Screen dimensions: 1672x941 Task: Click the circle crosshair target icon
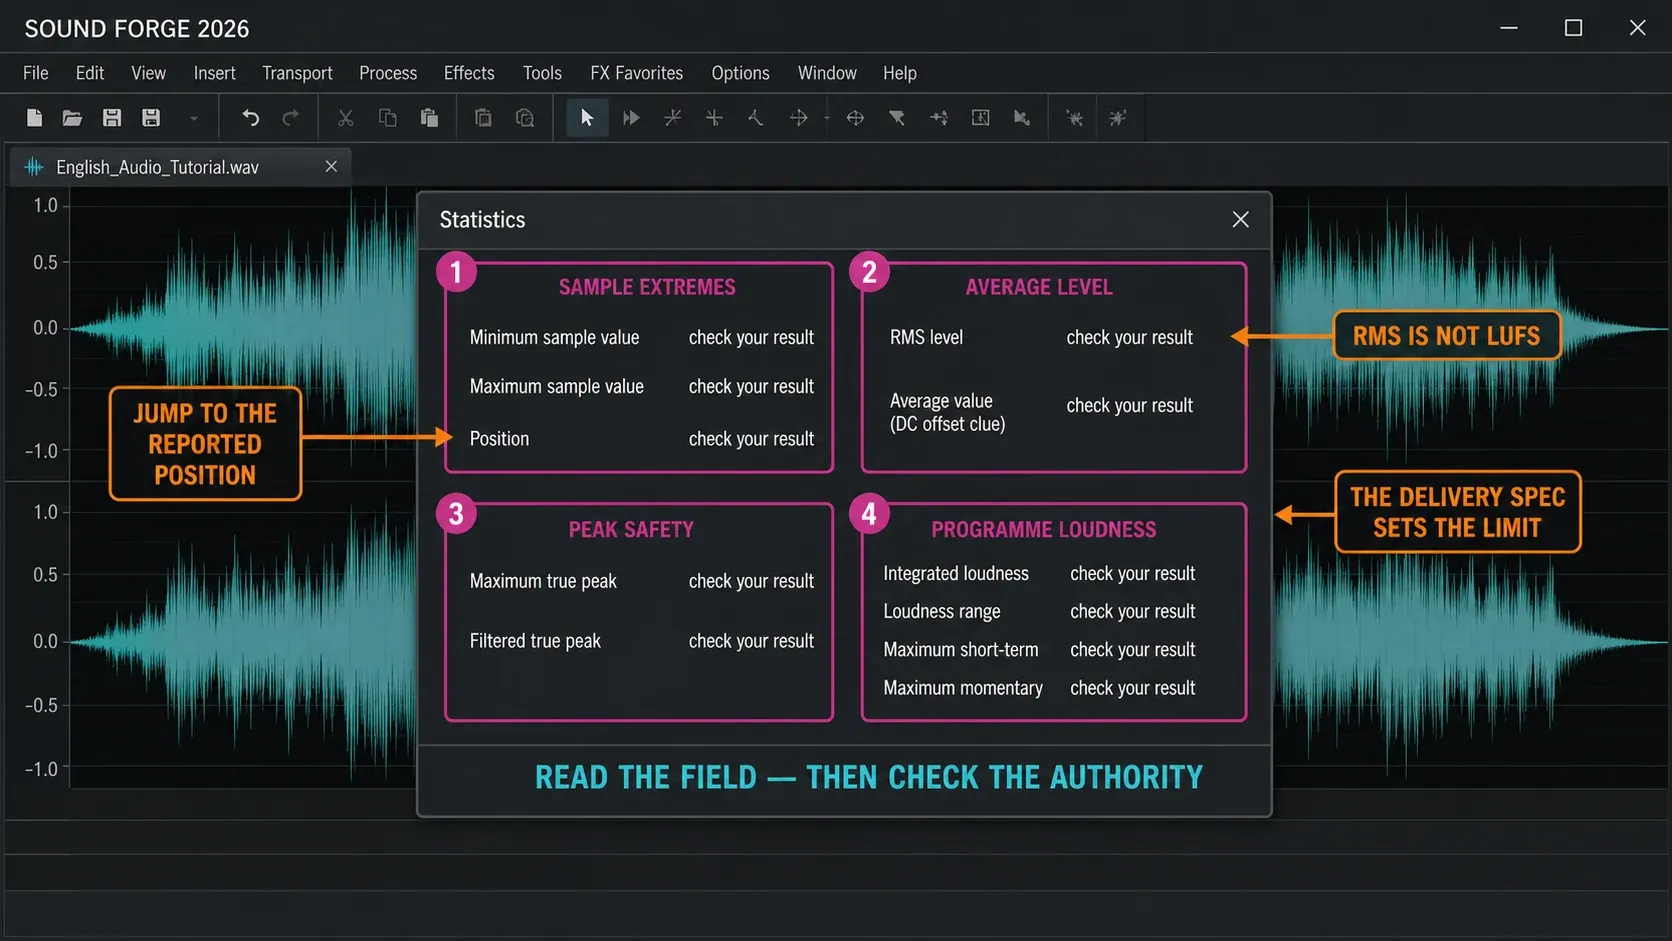pyautogui.click(x=855, y=118)
